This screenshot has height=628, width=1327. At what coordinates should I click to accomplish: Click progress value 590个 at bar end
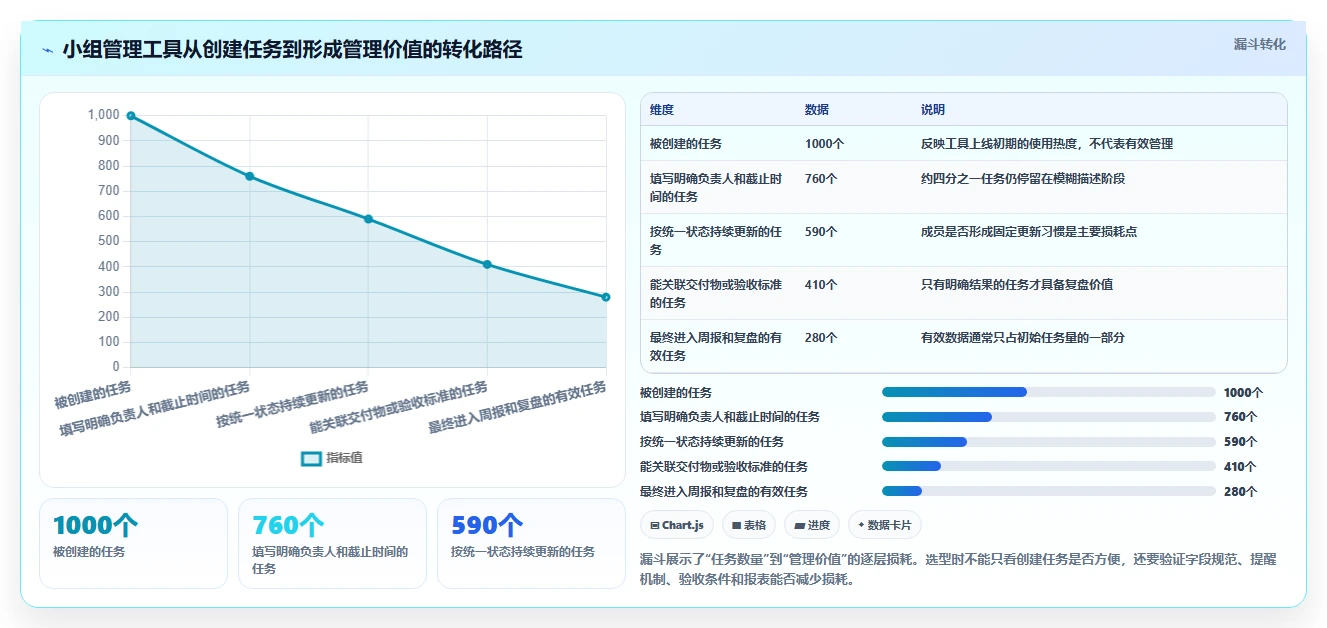click(1240, 442)
